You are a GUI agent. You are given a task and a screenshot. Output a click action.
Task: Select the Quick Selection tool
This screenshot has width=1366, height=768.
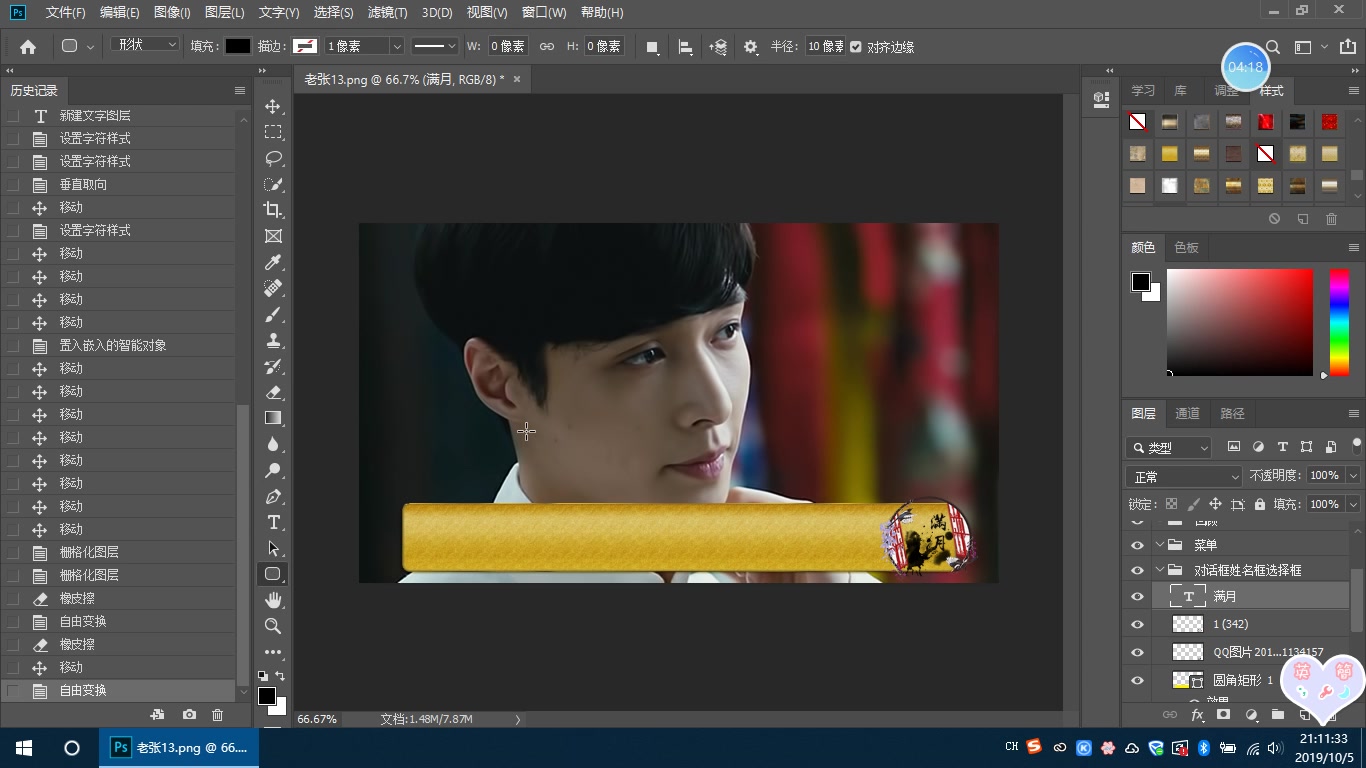click(x=273, y=184)
